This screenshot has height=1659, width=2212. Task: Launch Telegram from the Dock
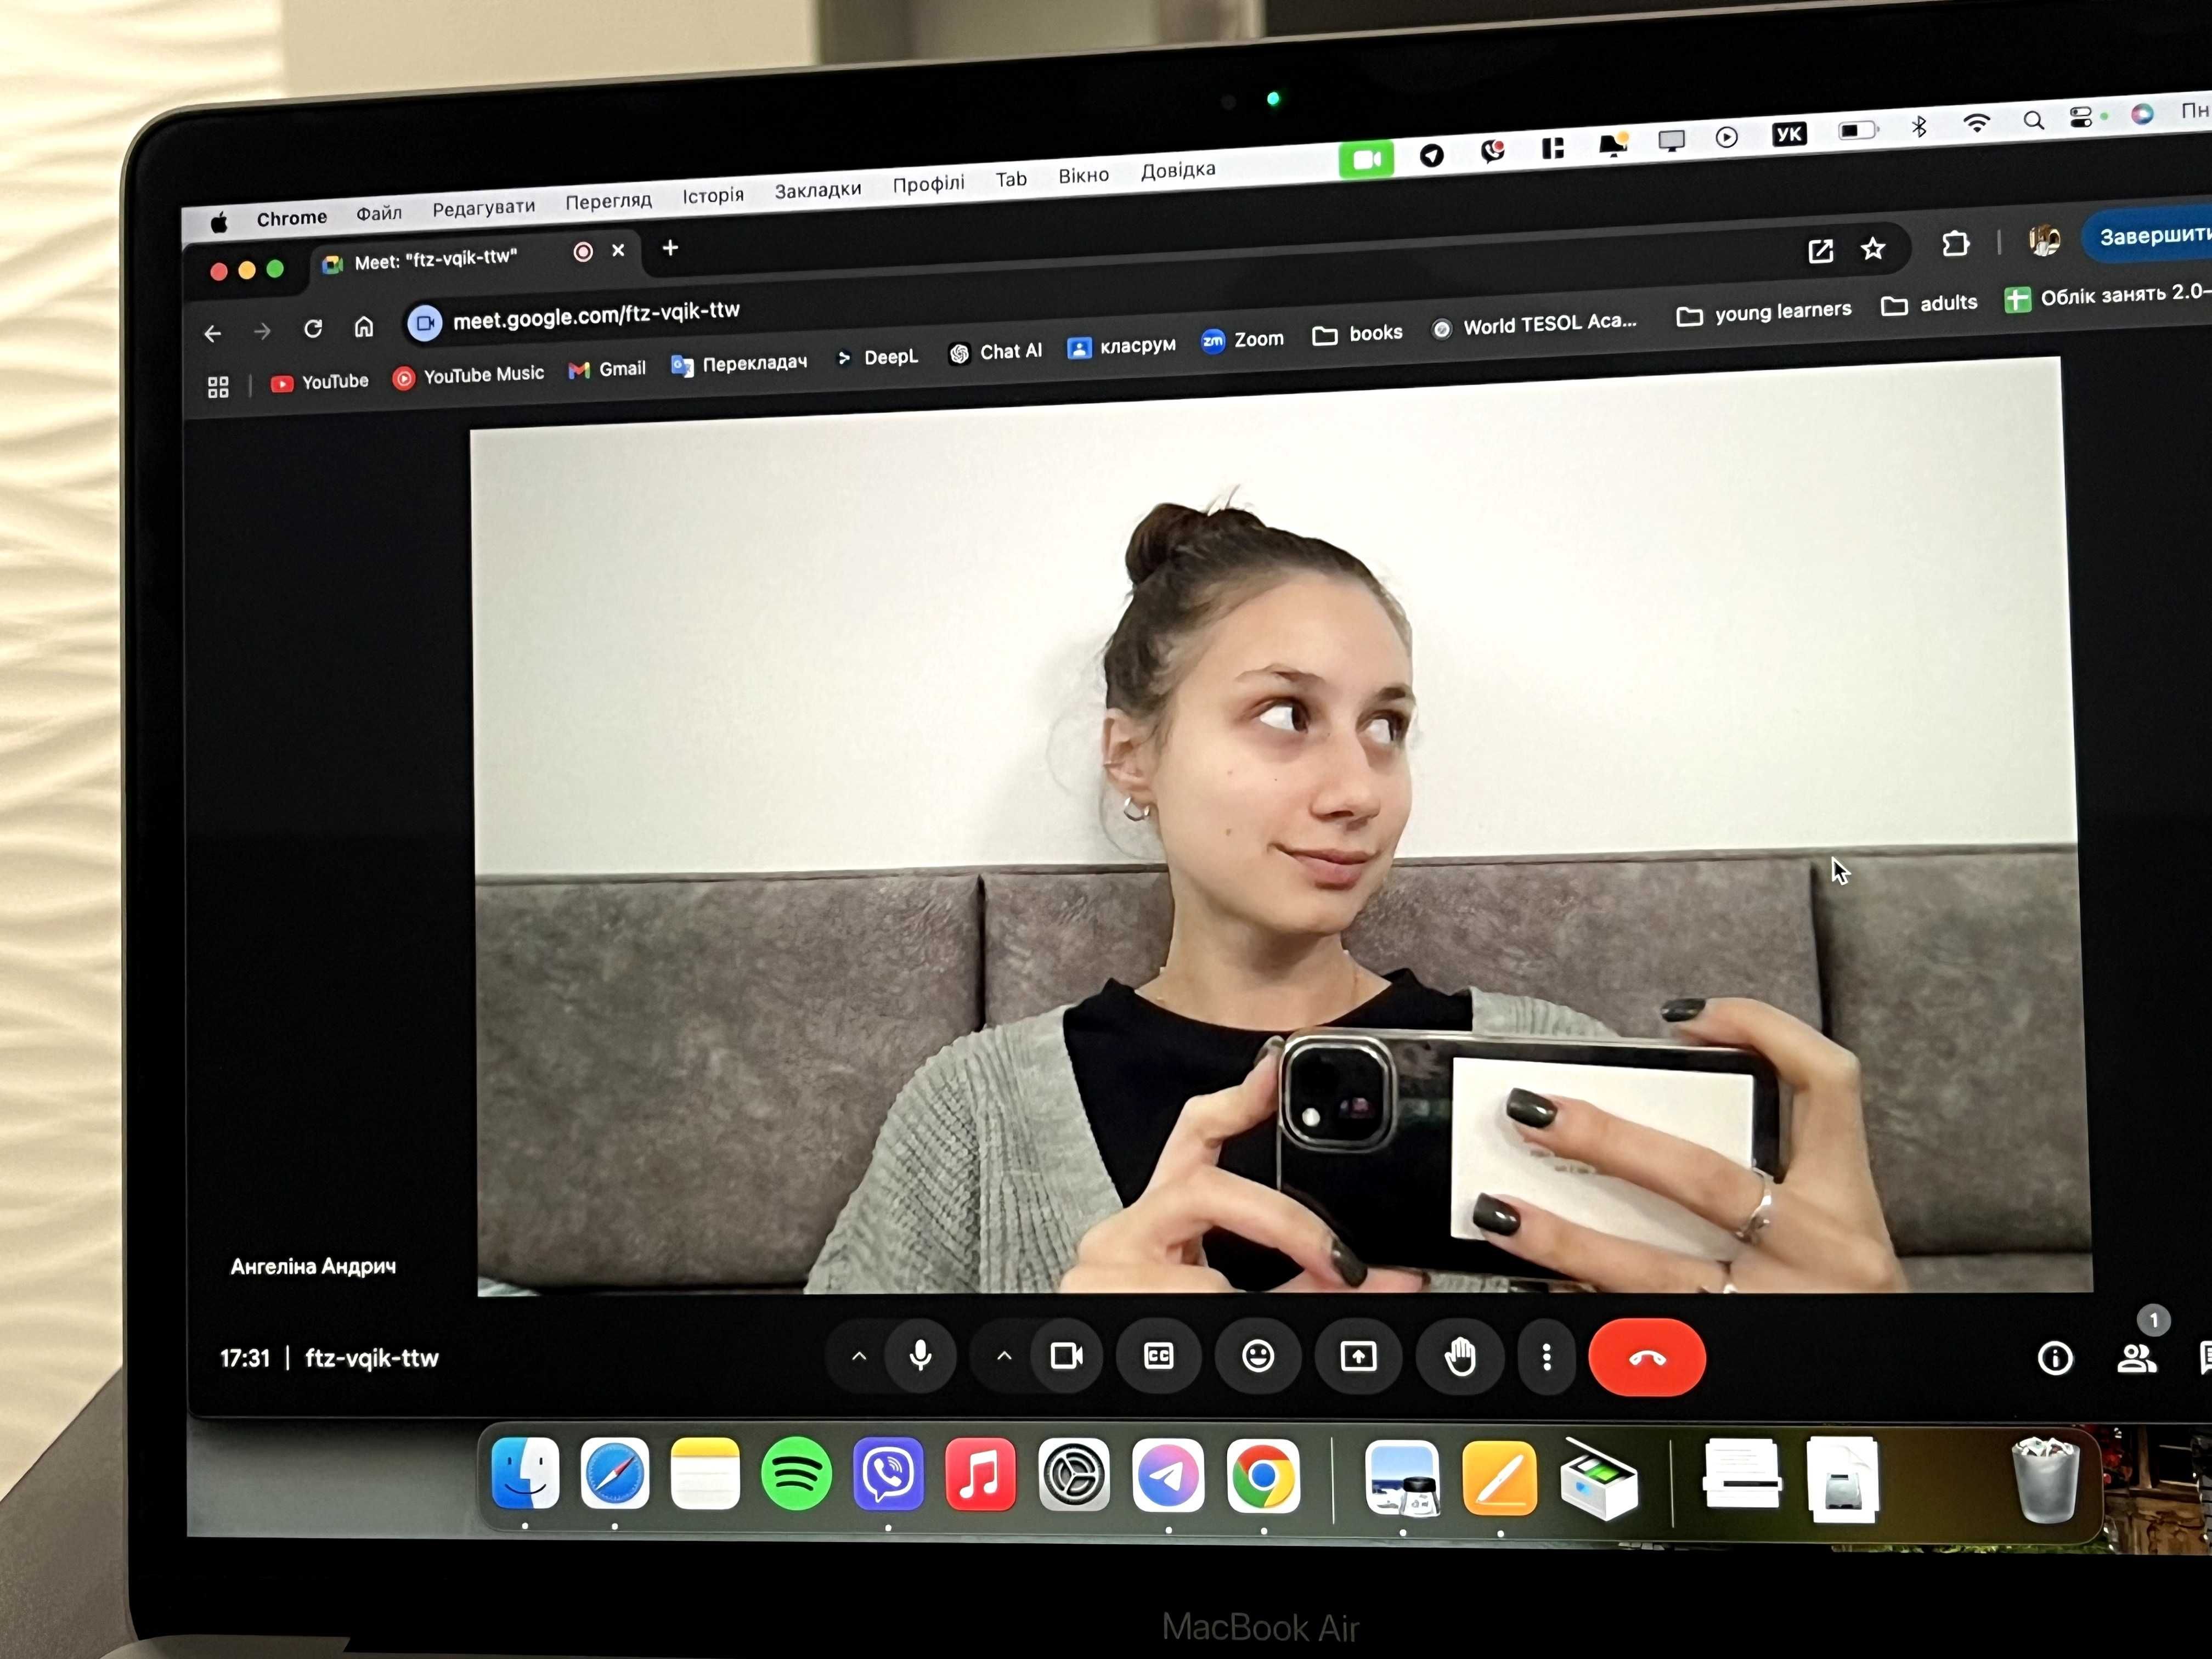(x=1168, y=1475)
